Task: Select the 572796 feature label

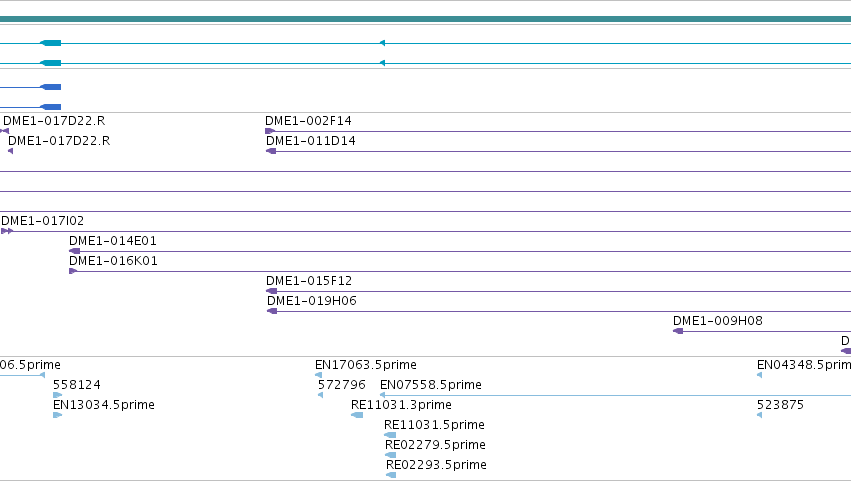Action: click(x=341, y=385)
